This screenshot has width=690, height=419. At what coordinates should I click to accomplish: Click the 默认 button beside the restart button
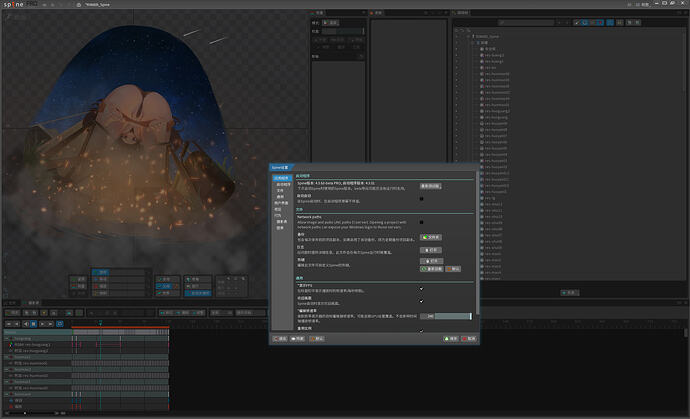pyautogui.click(x=455, y=269)
